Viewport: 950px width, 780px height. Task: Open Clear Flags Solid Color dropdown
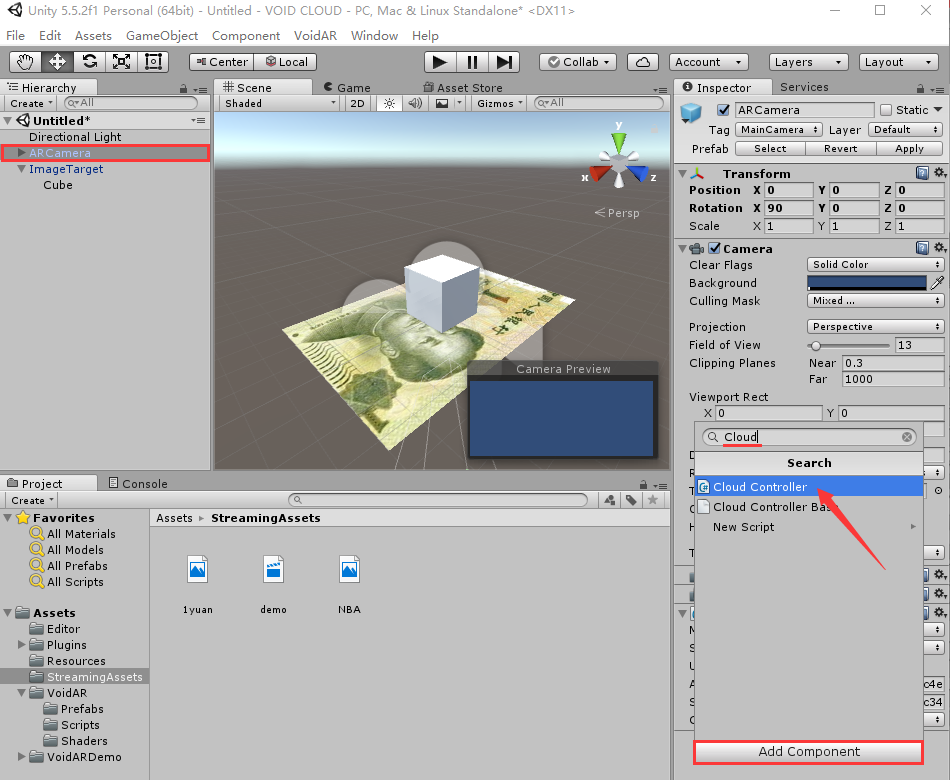tap(875, 264)
